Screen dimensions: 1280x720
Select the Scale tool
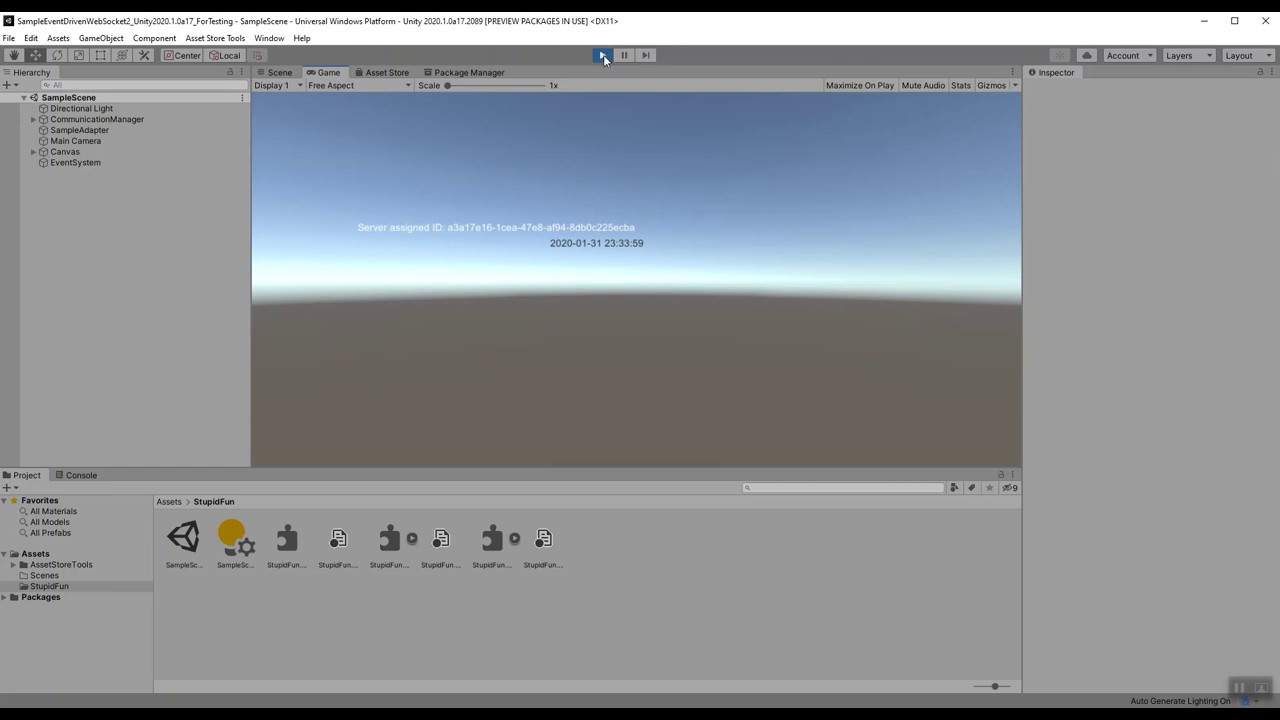coord(79,55)
